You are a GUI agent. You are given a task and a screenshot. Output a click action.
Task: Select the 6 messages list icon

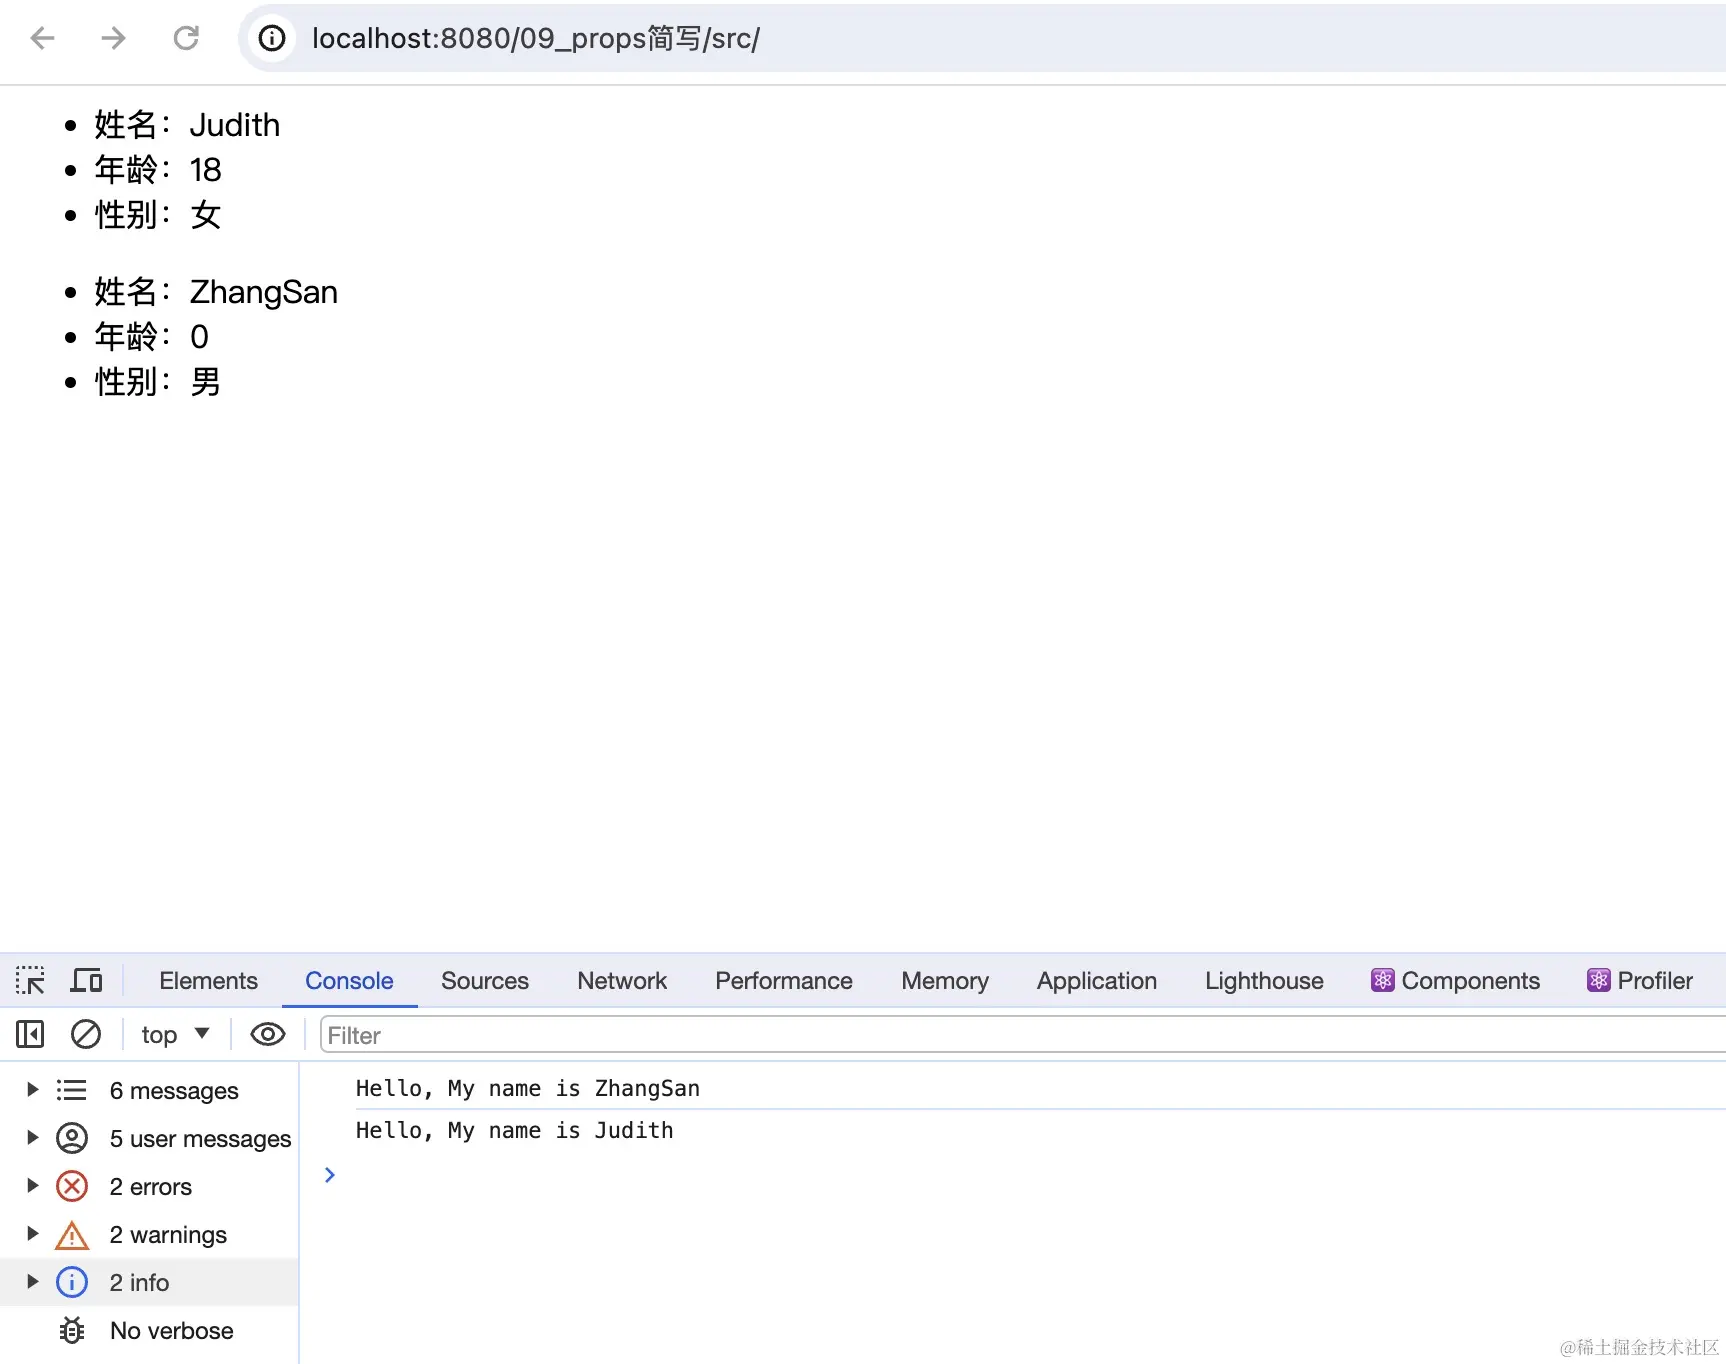[72, 1090]
